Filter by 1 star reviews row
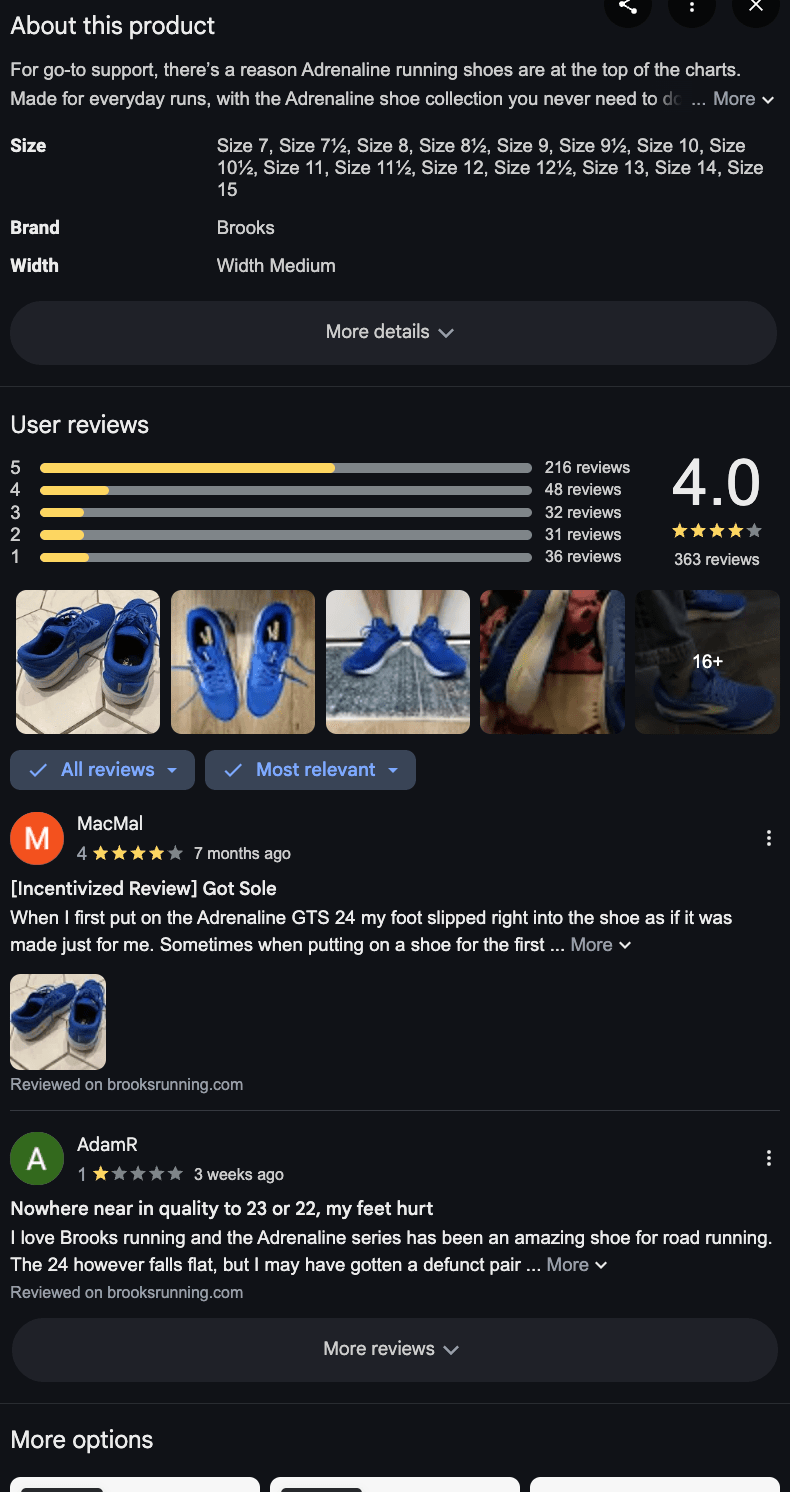Viewport: 790px width, 1492px height. point(320,557)
